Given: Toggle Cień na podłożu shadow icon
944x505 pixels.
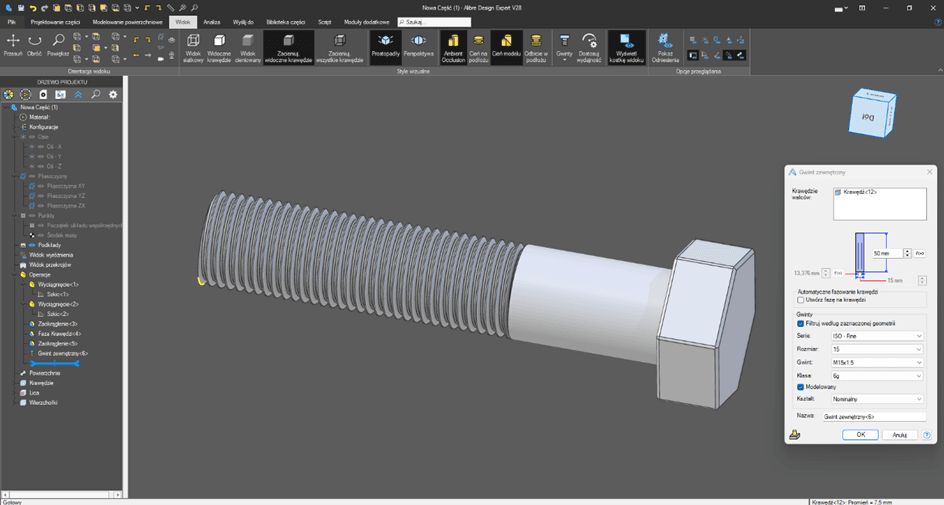Looking at the screenshot, I should point(478,45).
